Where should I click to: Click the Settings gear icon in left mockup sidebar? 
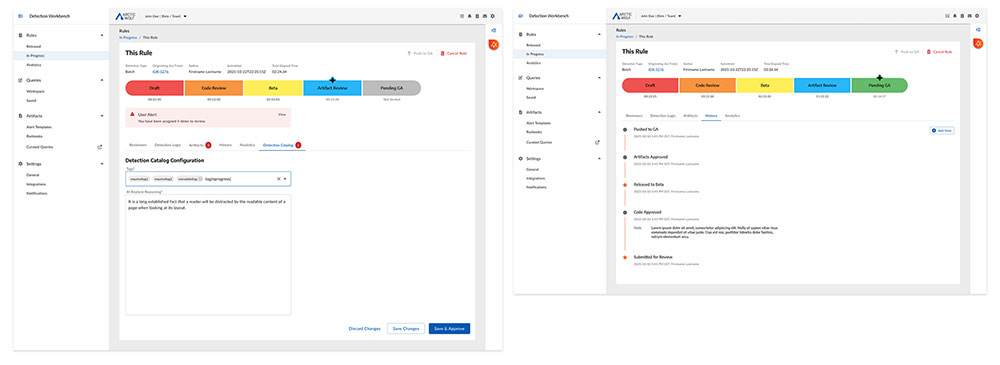pos(20,164)
